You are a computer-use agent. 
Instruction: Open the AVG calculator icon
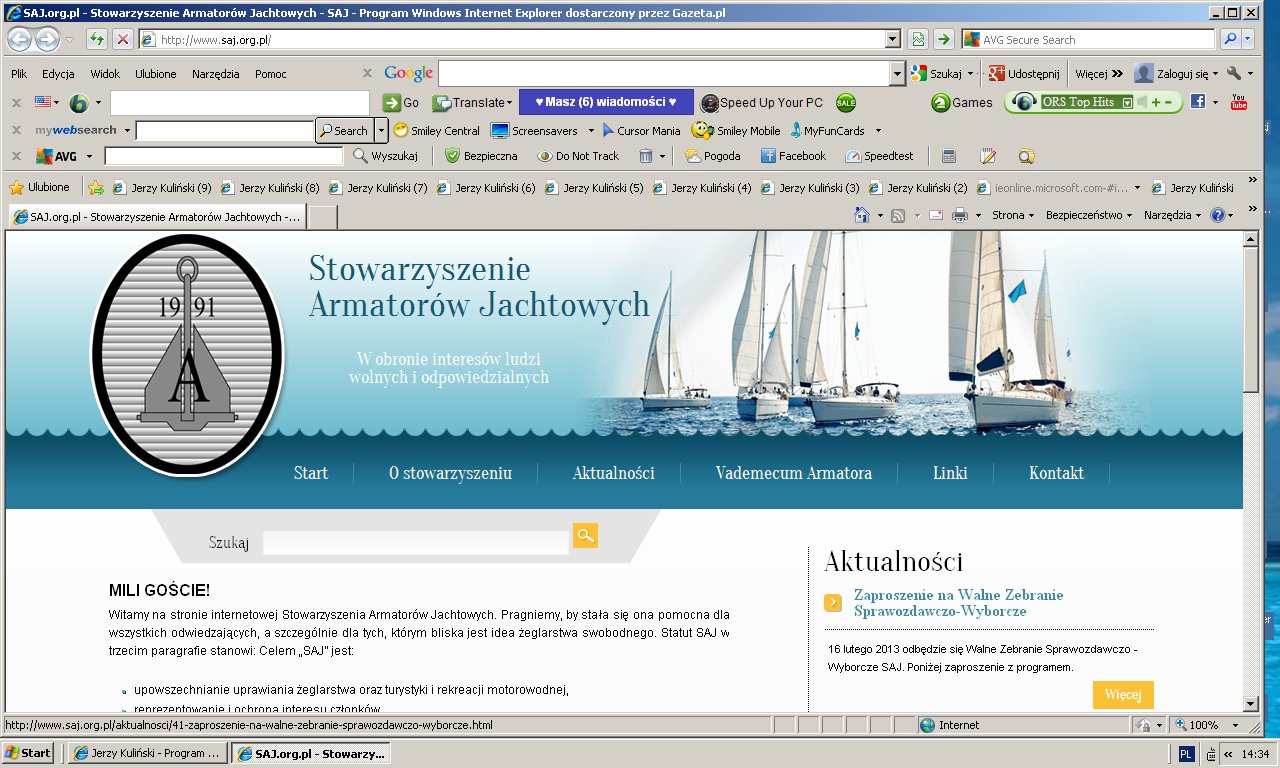click(949, 156)
